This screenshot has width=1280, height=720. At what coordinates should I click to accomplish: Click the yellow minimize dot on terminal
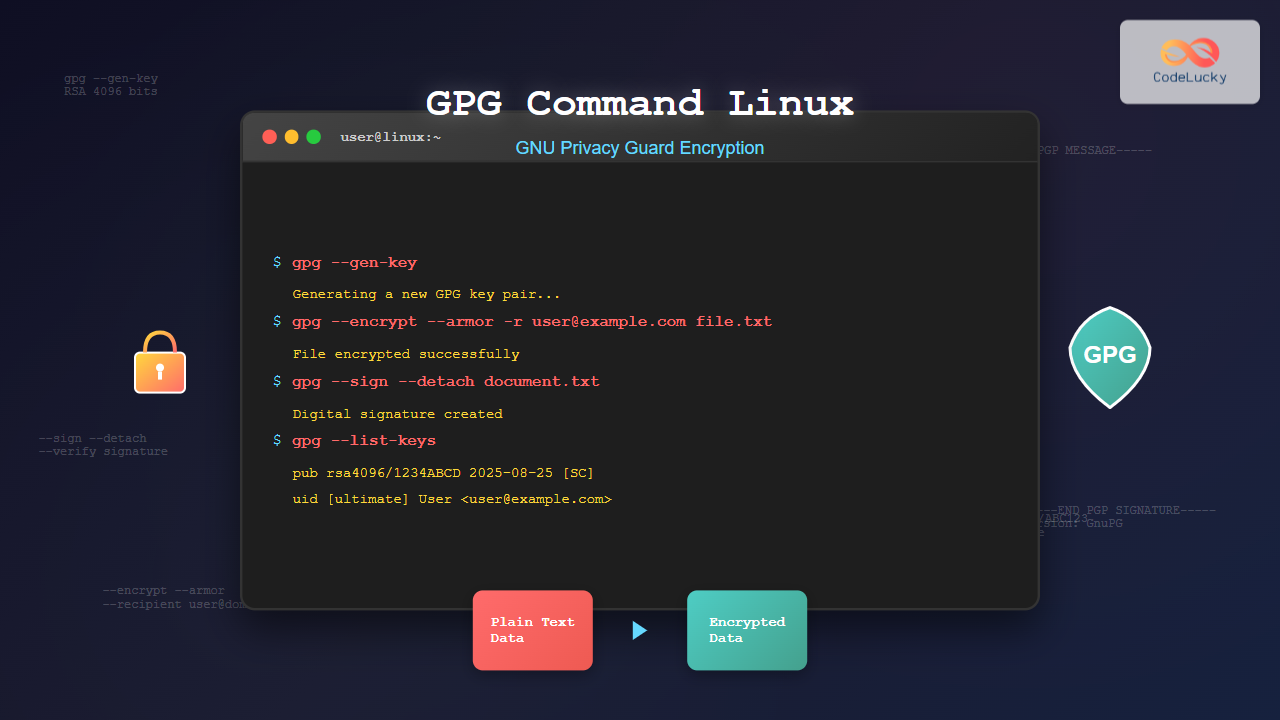tap(291, 137)
